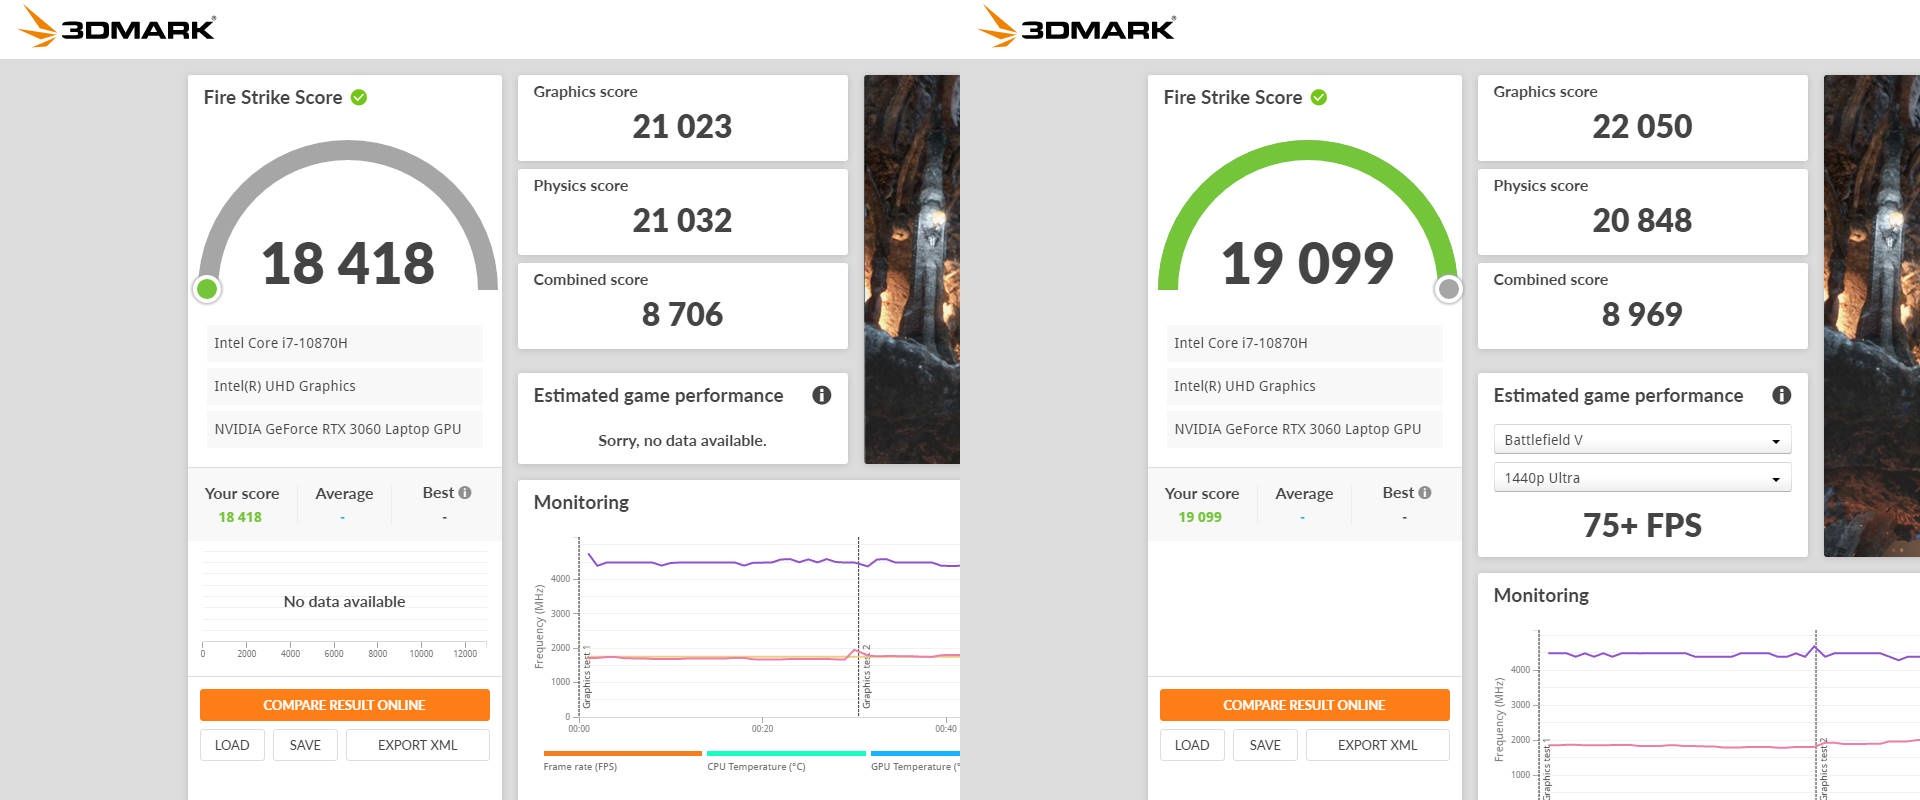1920x800 pixels.
Task: Click the Fire Strike thumbnail next to Graphics score 22 050
Action: pyautogui.click(x=1872, y=316)
